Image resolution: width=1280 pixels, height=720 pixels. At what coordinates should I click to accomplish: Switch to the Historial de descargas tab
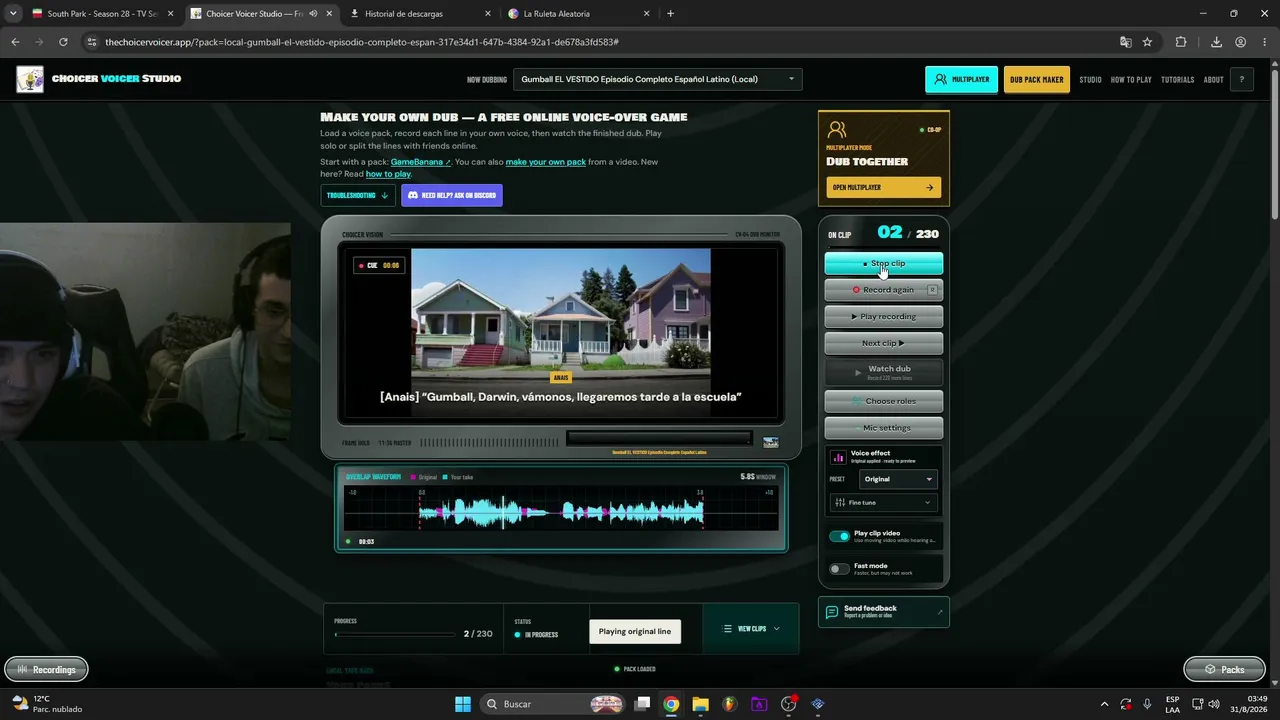coord(419,14)
